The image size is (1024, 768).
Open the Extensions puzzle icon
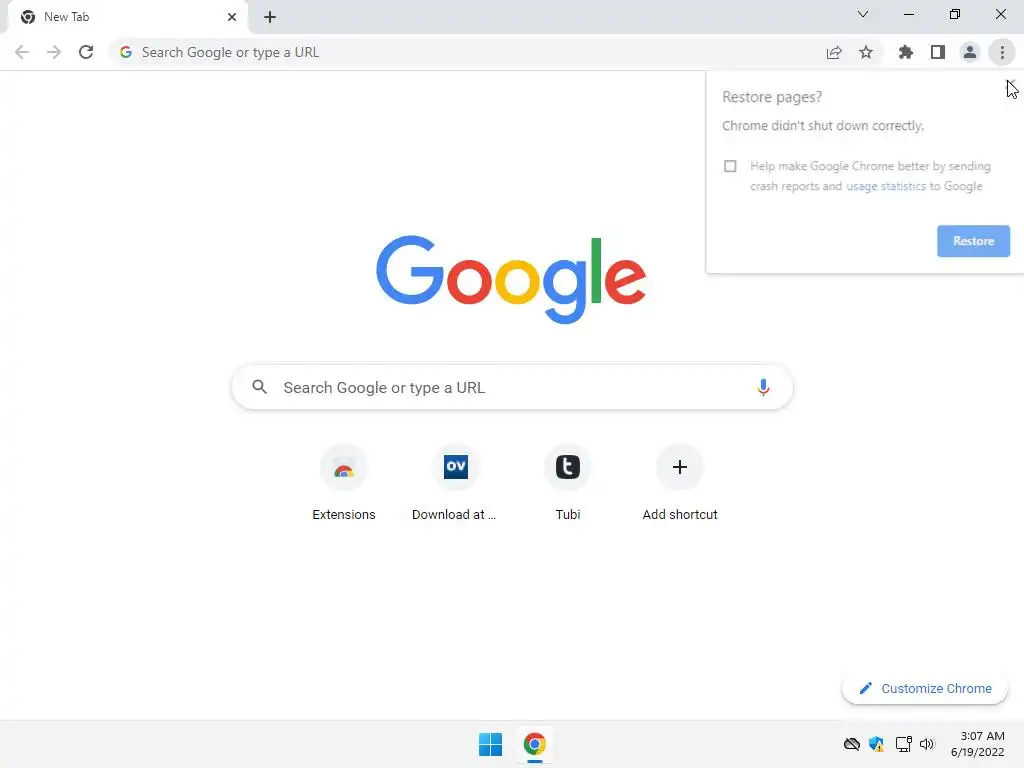pyautogui.click(x=906, y=52)
